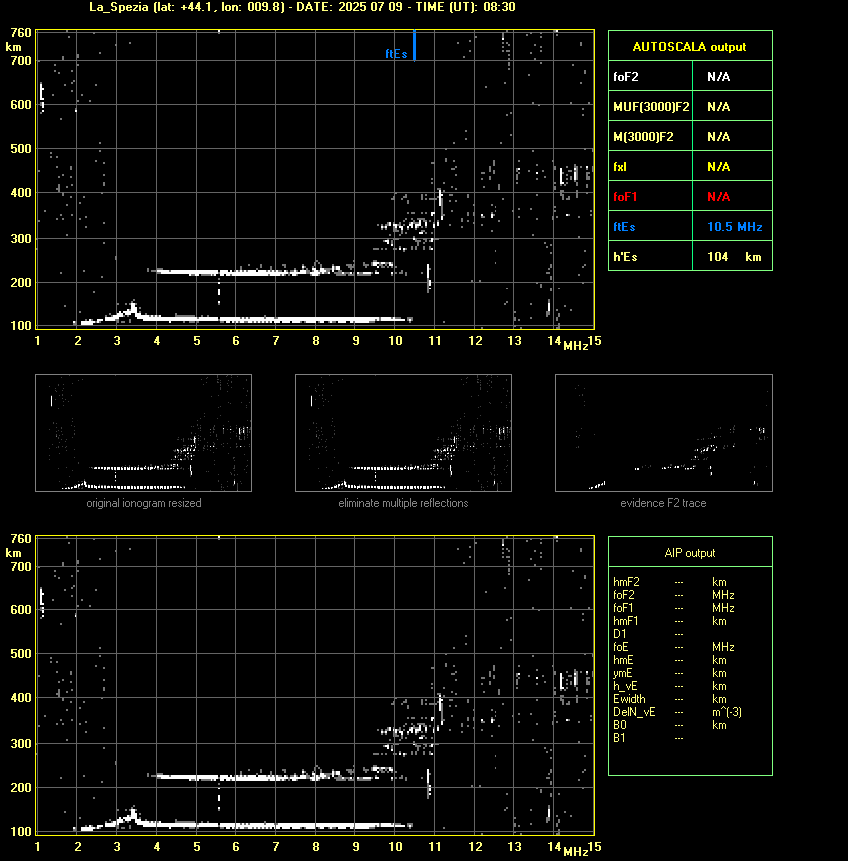This screenshot has width=848, height=861.
Task: Select the B1 row in AIP output
Action: 648,738
